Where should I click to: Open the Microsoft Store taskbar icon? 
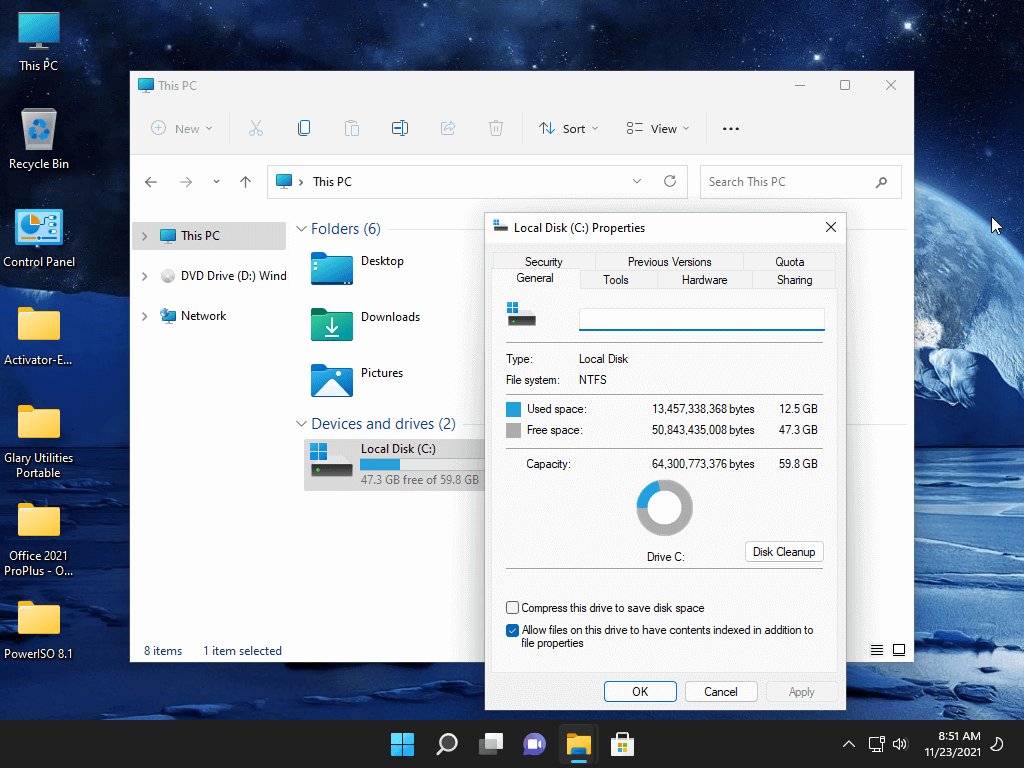pos(623,744)
